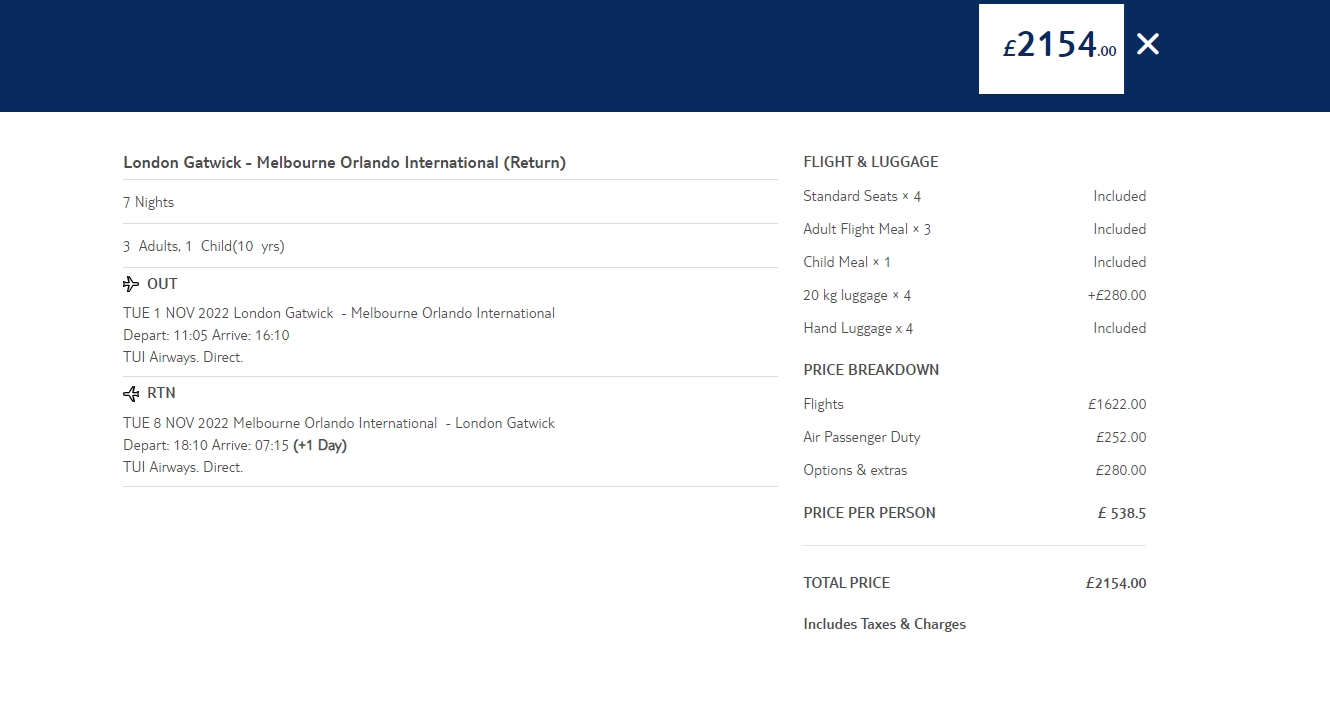Click 'Depart: 18:10 Arrive: 07:15 (+1 Day)' text
This screenshot has width=1330, height=721.
(235, 445)
